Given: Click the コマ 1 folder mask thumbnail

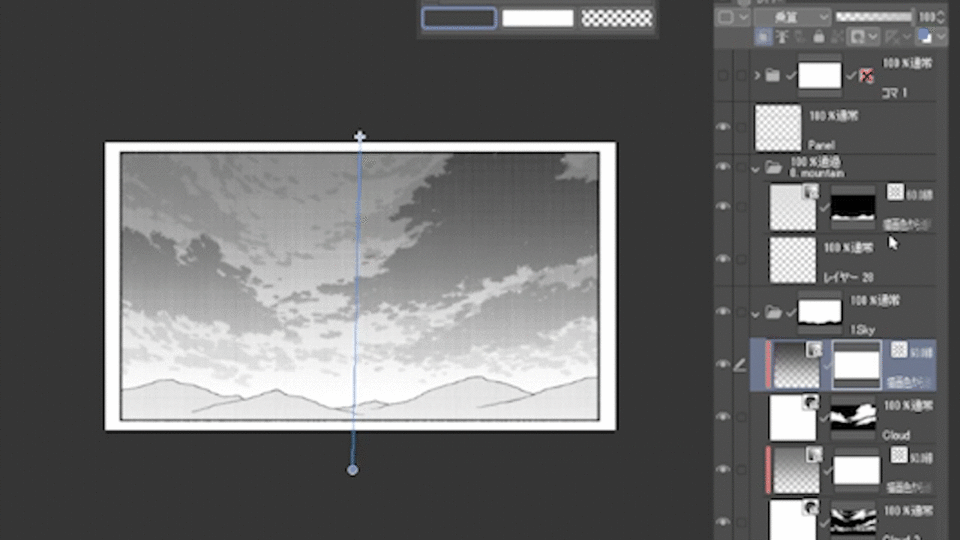Looking at the screenshot, I should pos(820,76).
